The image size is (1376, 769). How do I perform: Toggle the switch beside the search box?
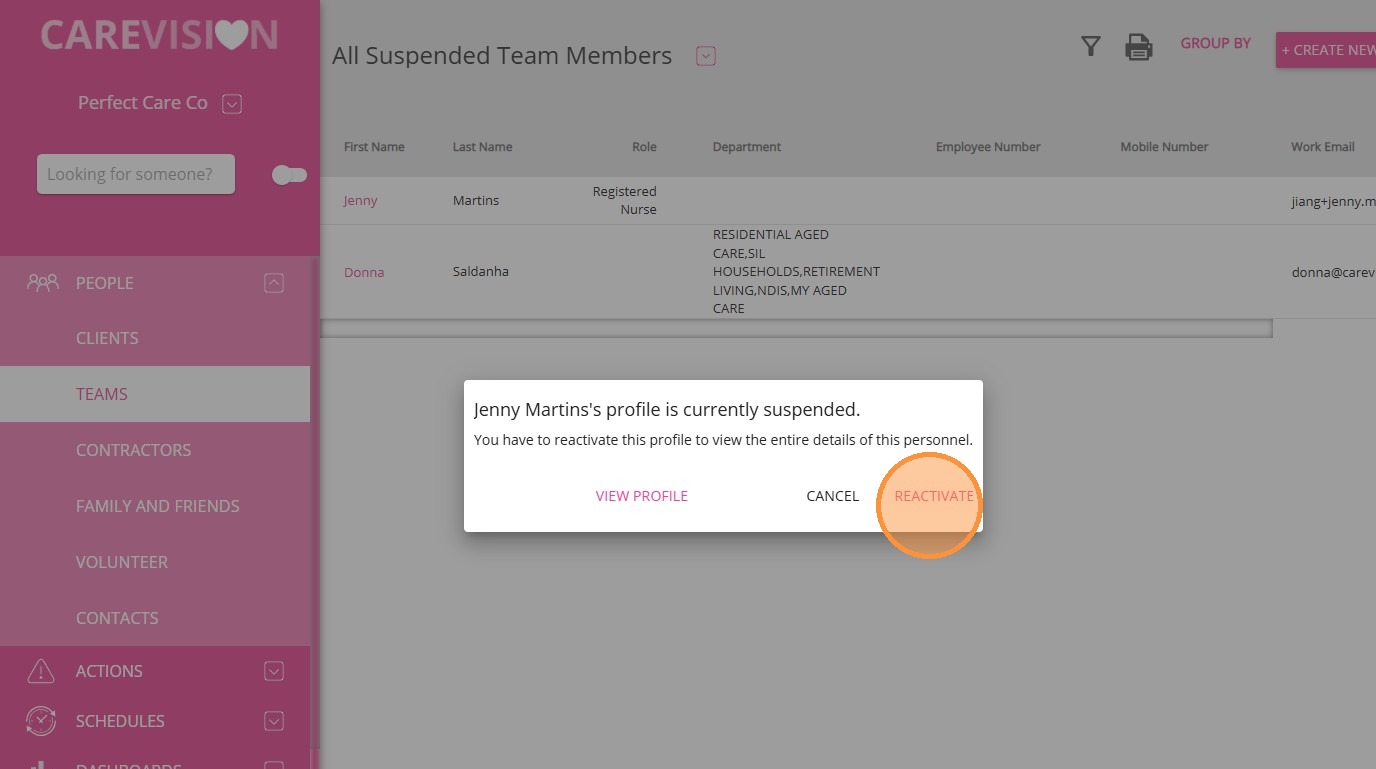coord(289,175)
